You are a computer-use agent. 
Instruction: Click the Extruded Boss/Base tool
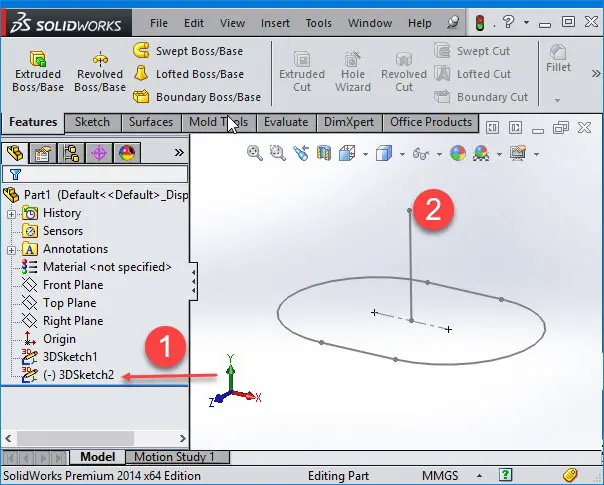point(38,72)
